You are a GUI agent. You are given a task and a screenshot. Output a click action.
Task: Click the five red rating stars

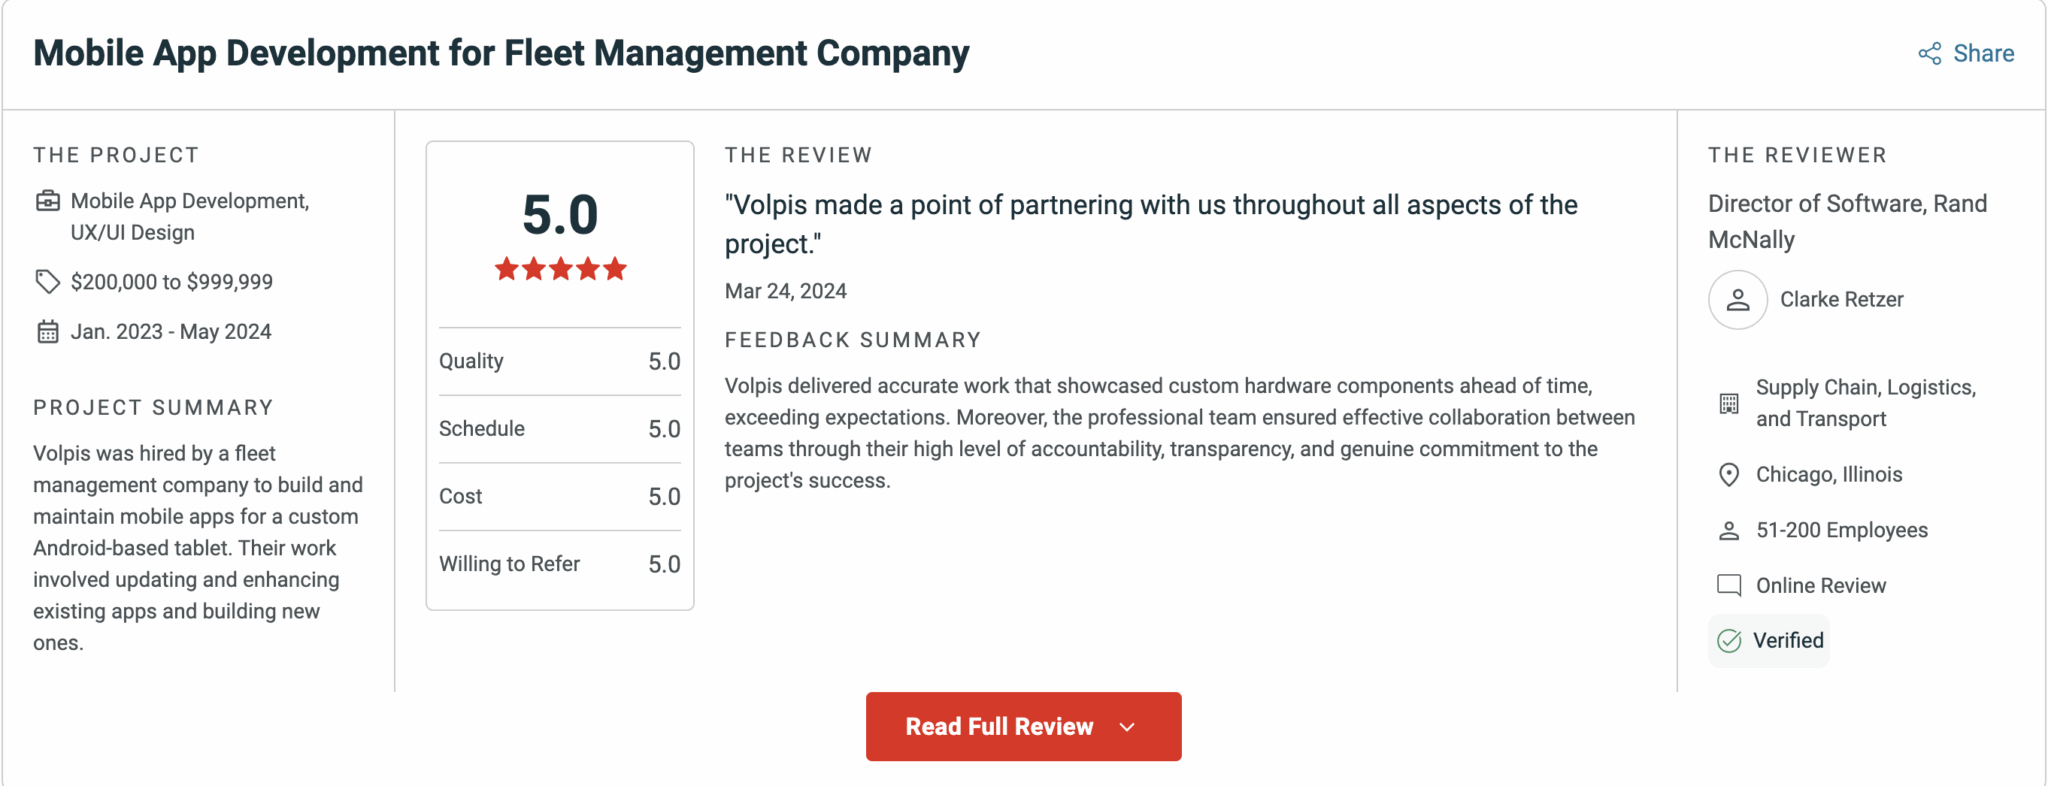(560, 269)
